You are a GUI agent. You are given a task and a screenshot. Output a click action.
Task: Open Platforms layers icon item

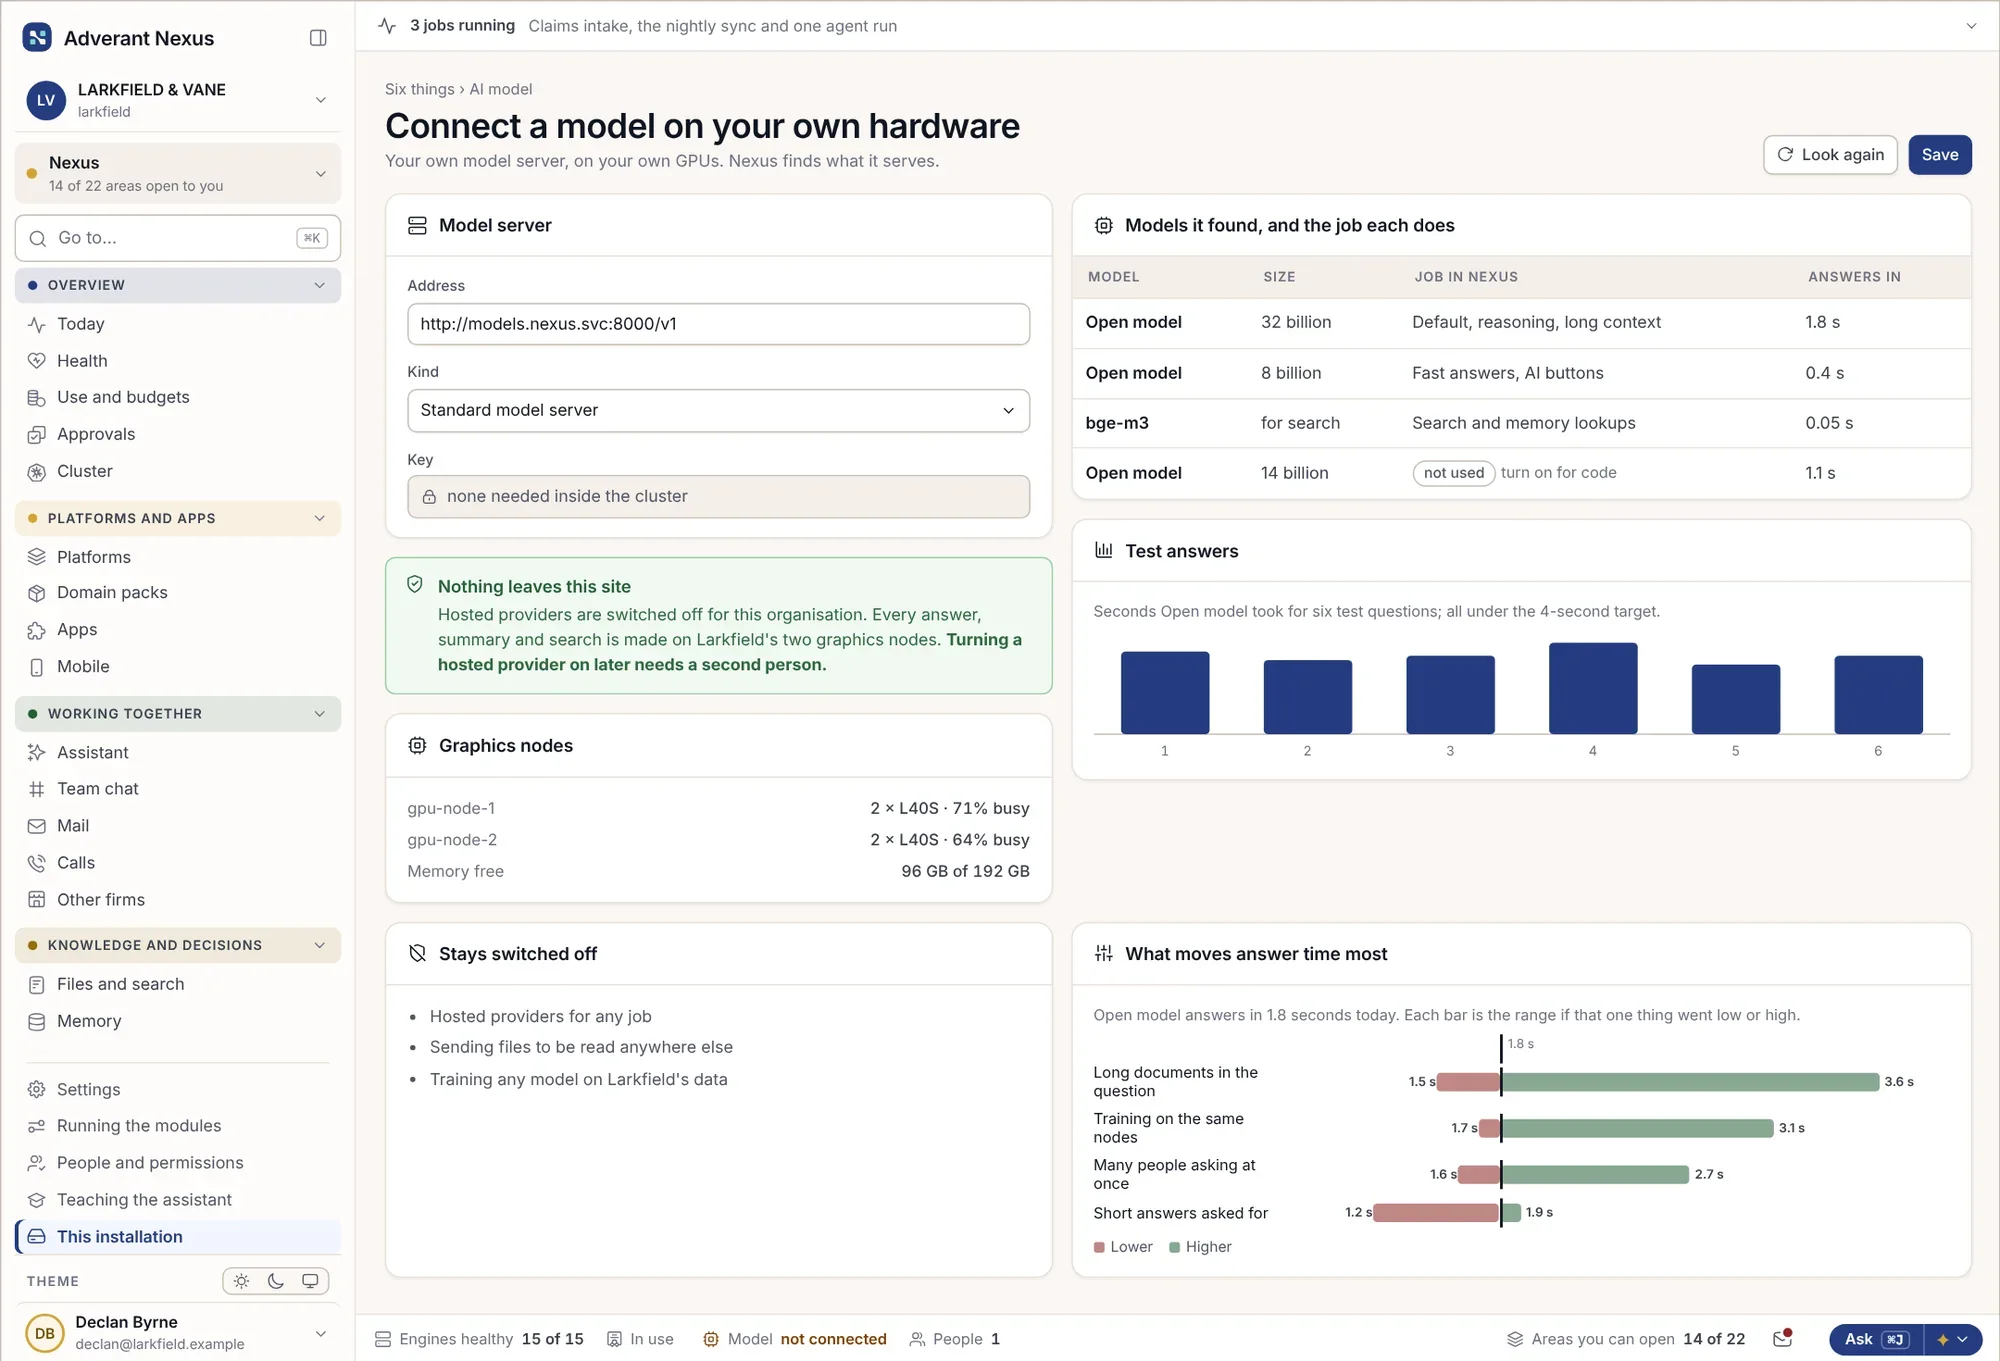pyautogui.click(x=36, y=557)
